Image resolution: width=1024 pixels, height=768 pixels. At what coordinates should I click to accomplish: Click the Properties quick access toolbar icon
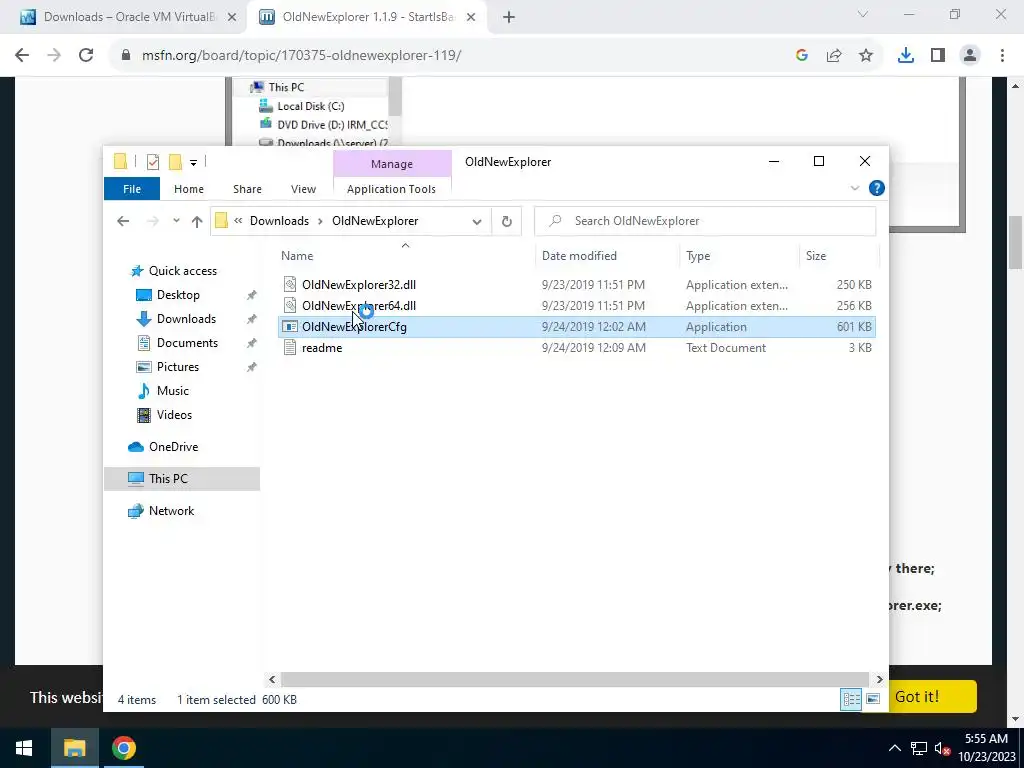click(x=153, y=162)
